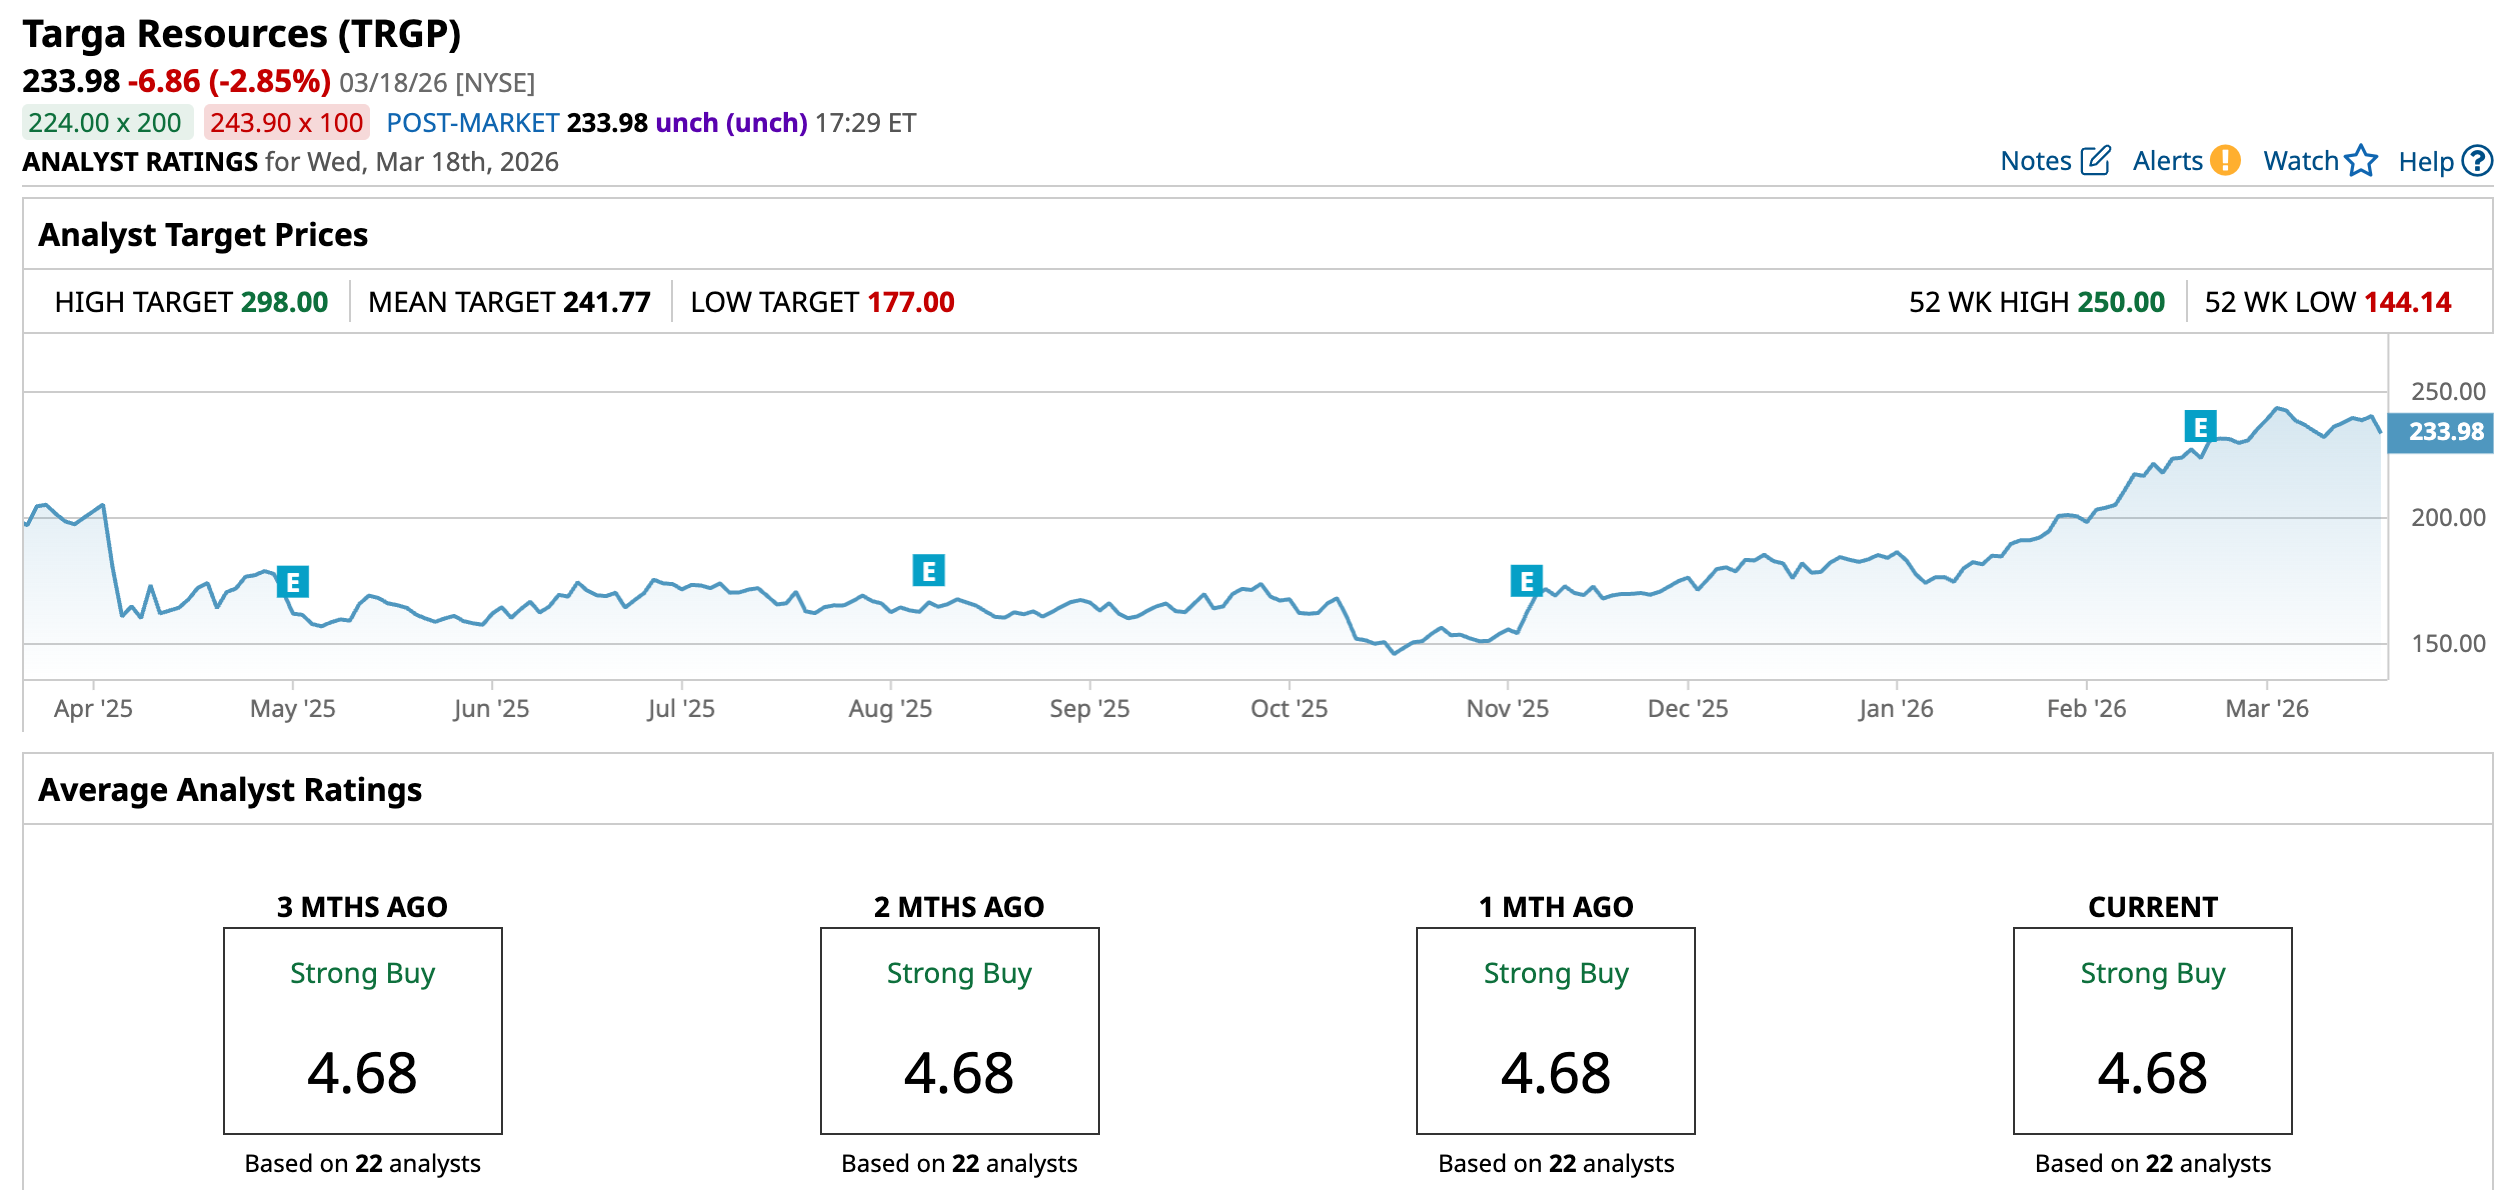Click the Watch link text
2494x1190 pixels.
(x=2300, y=161)
